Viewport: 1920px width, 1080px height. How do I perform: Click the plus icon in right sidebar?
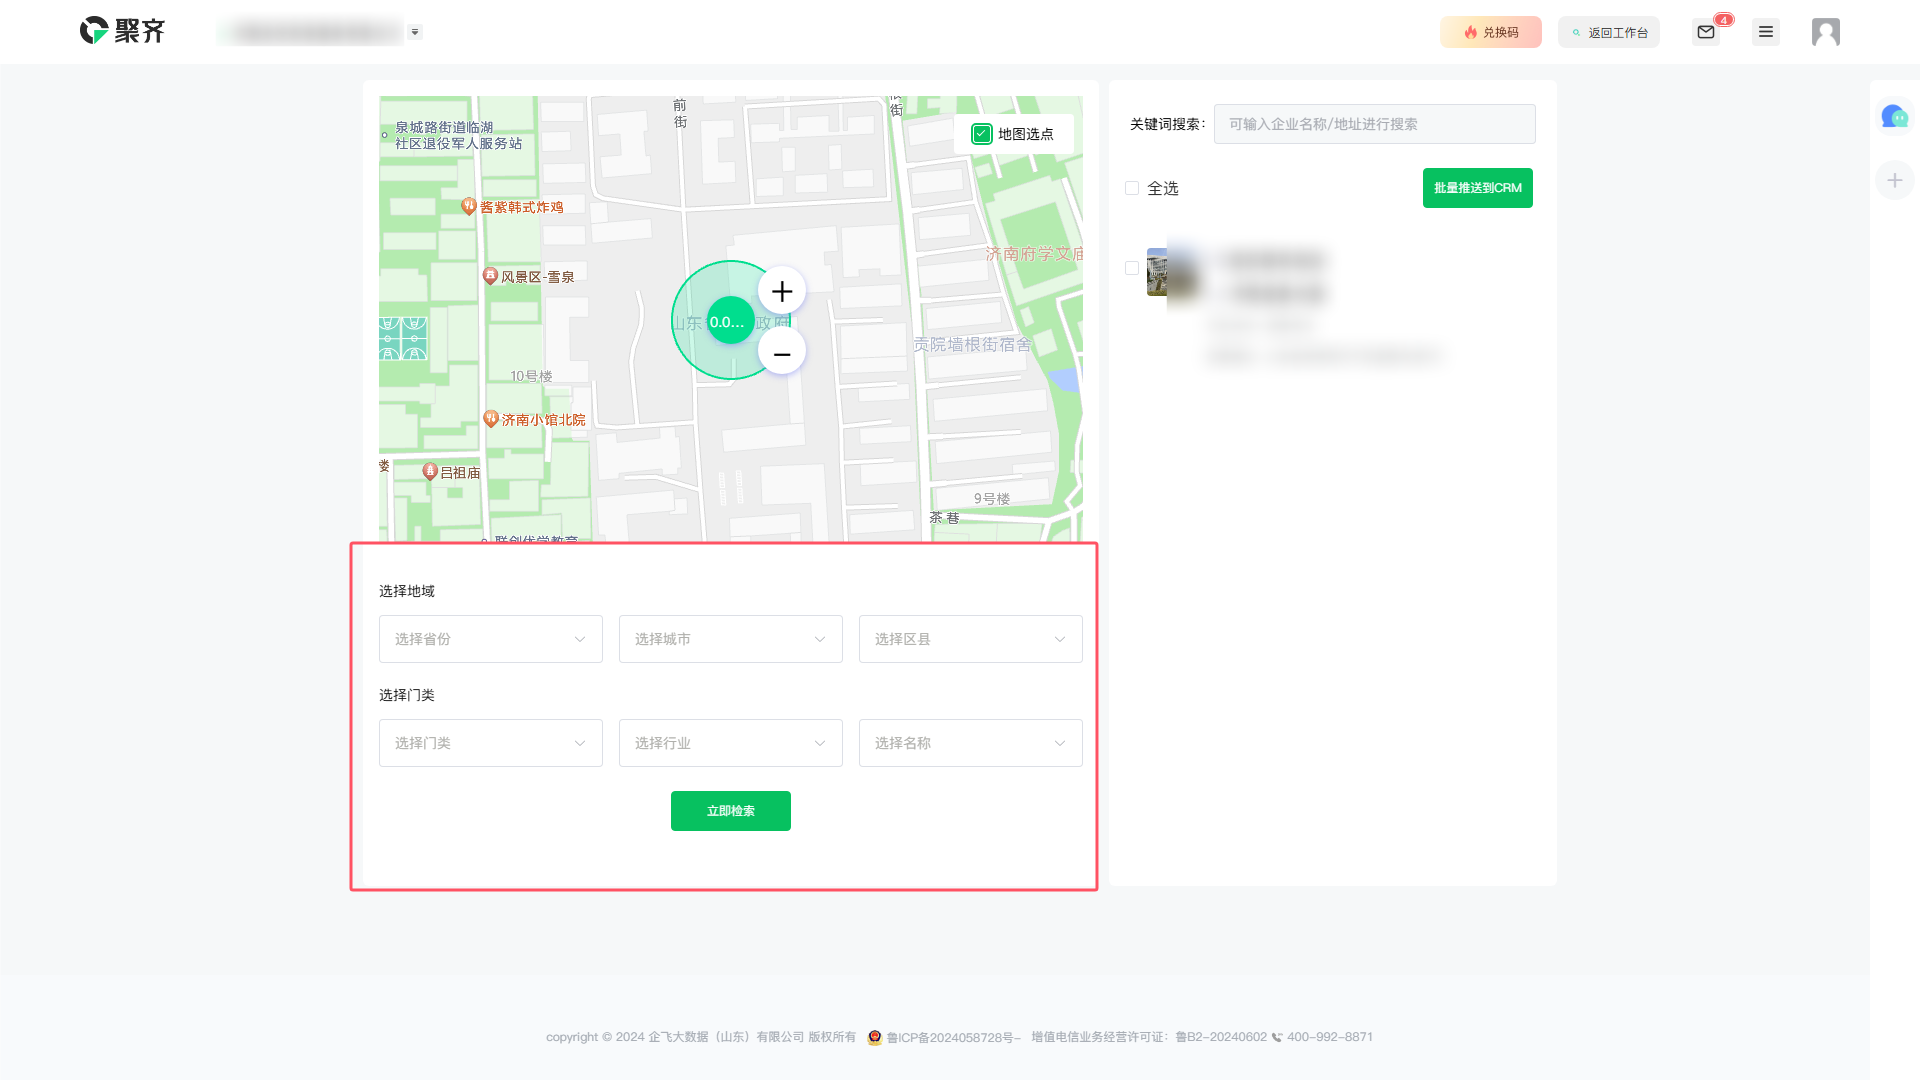coord(1894,180)
